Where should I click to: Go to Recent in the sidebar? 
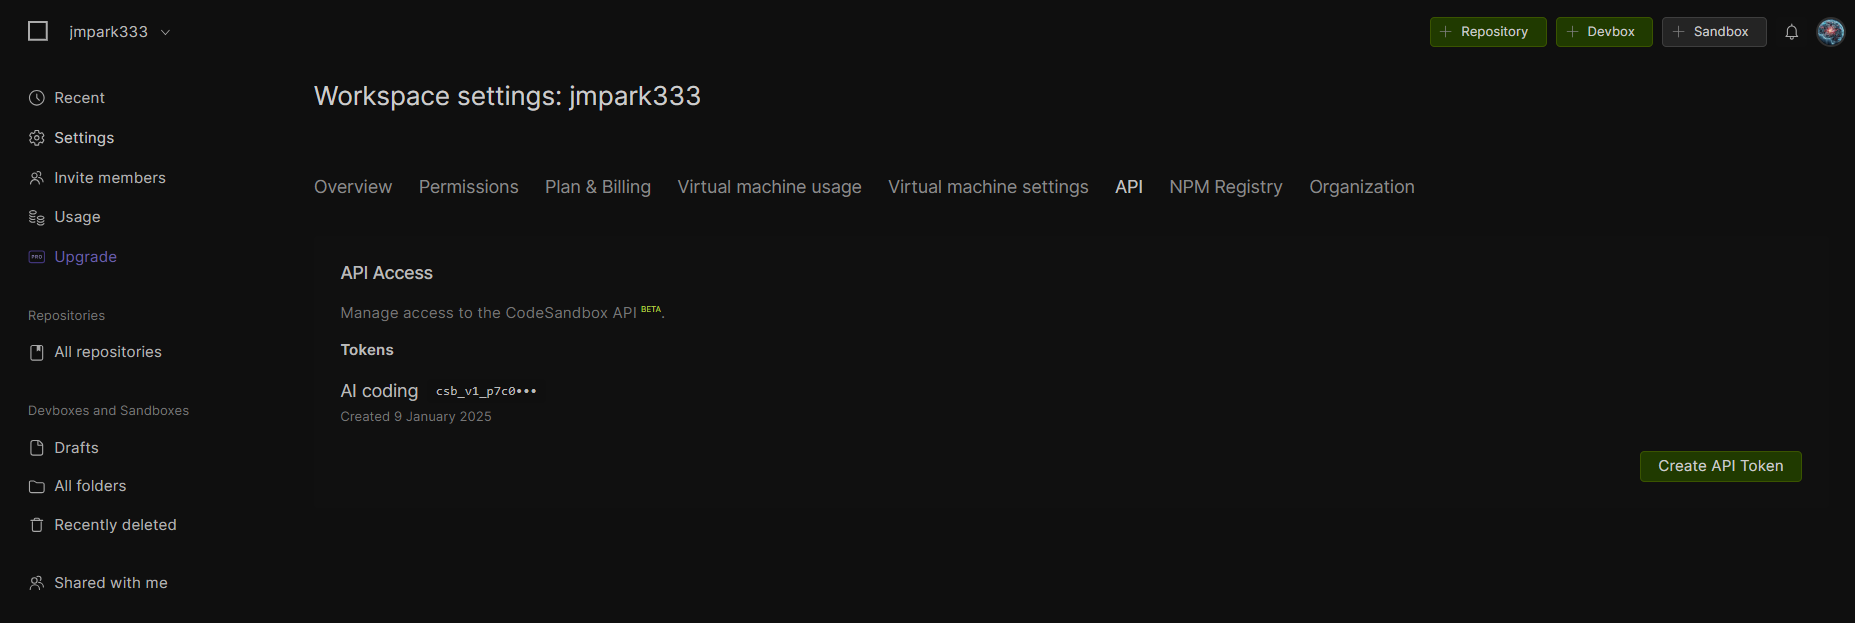pos(79,98)
